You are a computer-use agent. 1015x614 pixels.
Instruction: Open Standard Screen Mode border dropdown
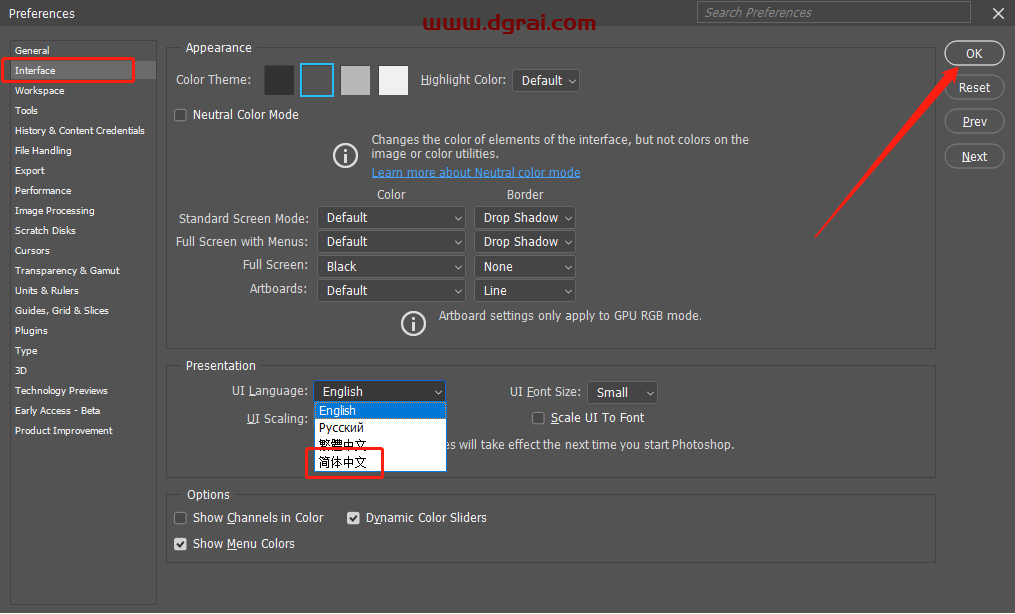525,218
